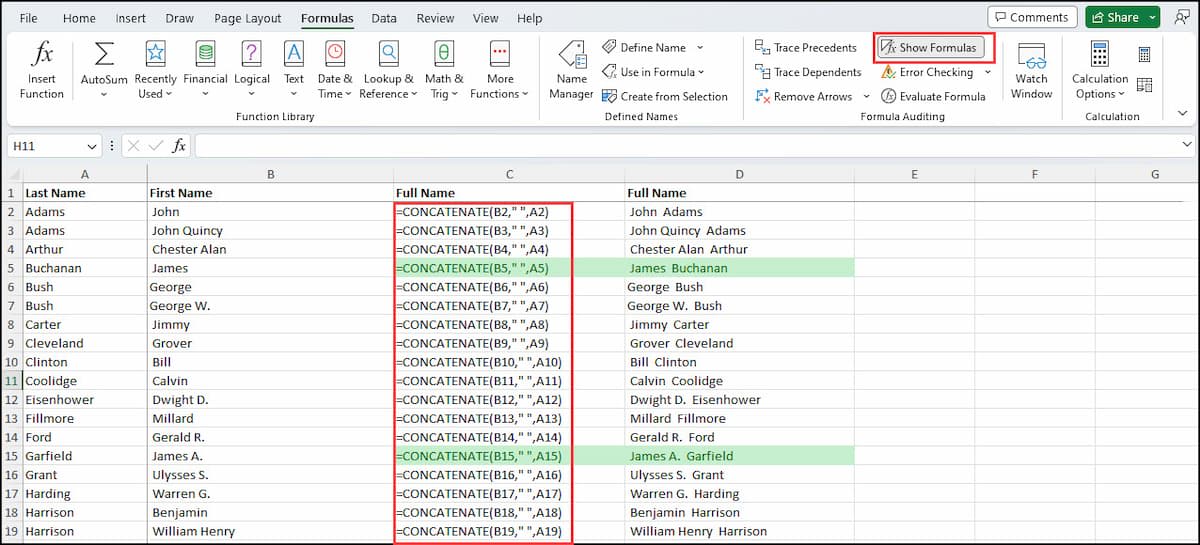Select the "Last Name" header cell
The width and height of the screenshot is (1200, 545).
[84, 193]
